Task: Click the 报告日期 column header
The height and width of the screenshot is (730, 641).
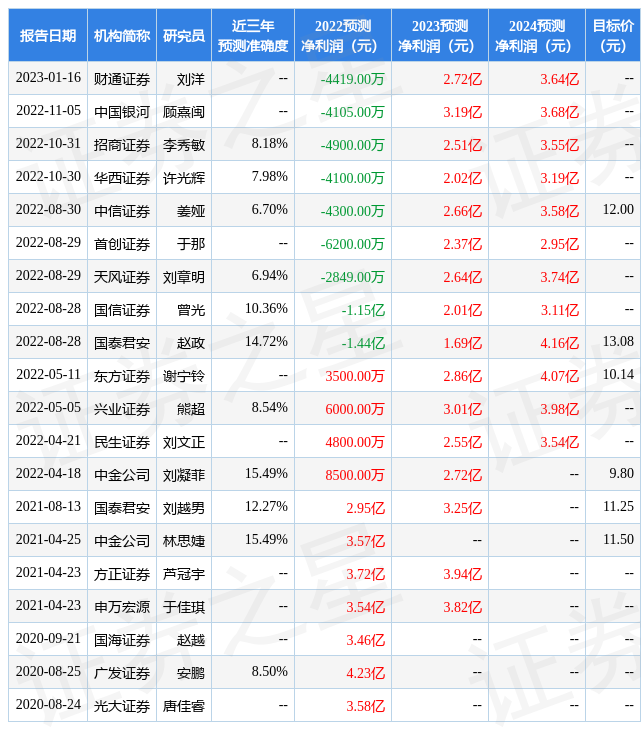Action: point(47,35)
